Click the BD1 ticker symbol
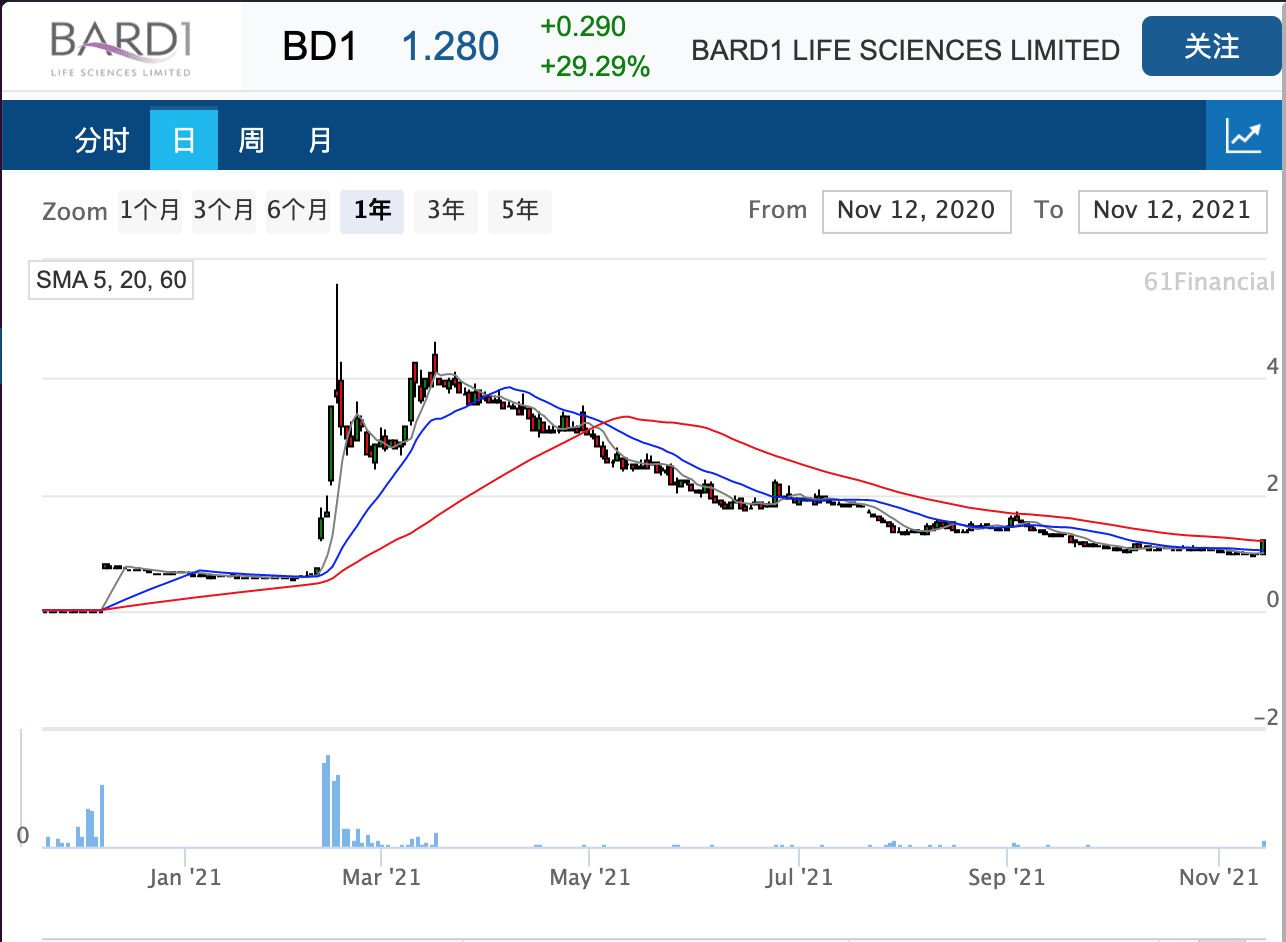 pos(320,47)
